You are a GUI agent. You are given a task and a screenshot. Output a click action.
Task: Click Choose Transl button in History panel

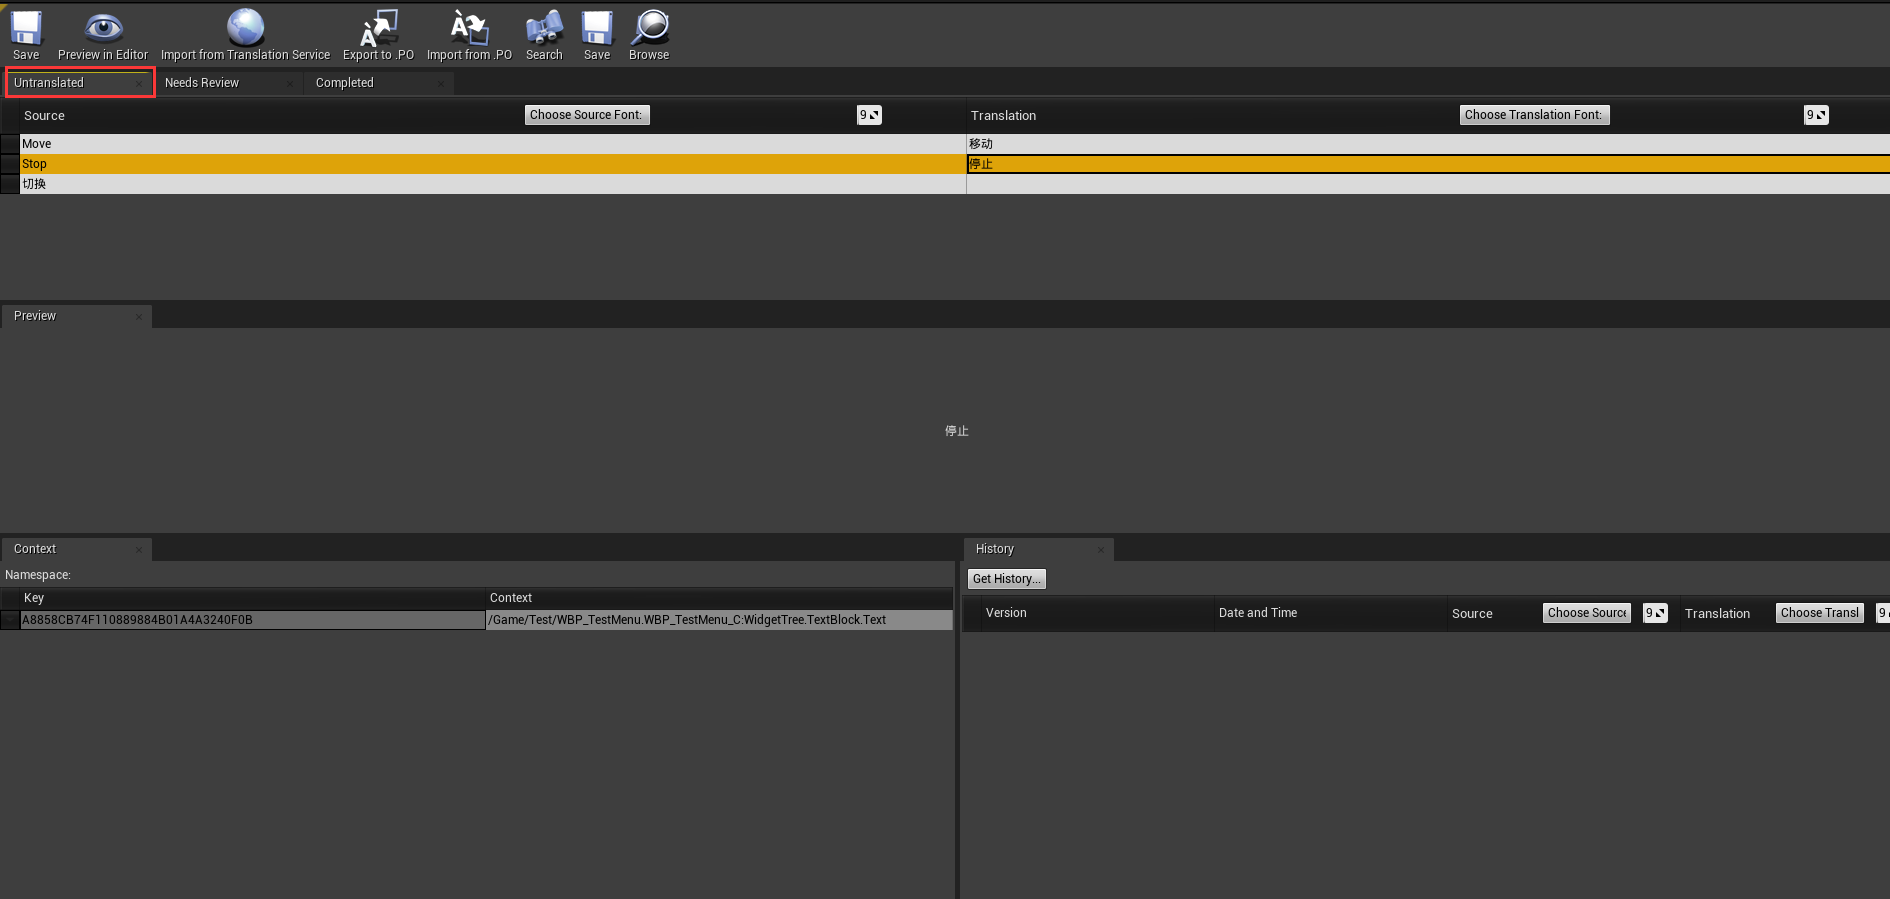click(1820, 613)
